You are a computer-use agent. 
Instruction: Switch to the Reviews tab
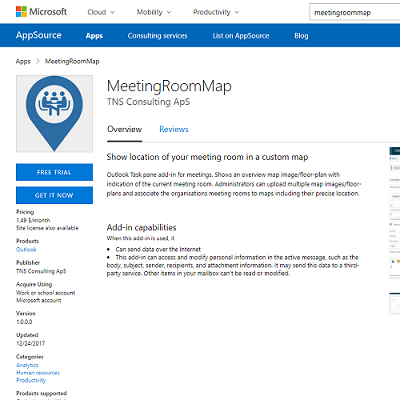coord(174,129)
